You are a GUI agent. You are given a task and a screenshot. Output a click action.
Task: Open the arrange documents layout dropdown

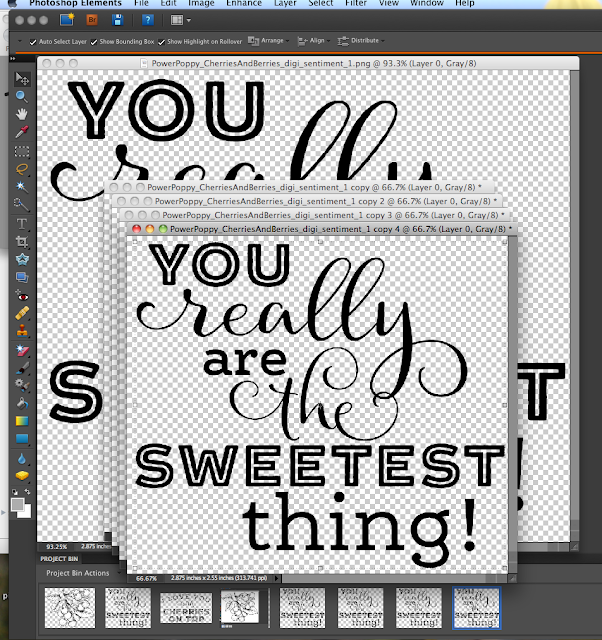coord(181,20)
